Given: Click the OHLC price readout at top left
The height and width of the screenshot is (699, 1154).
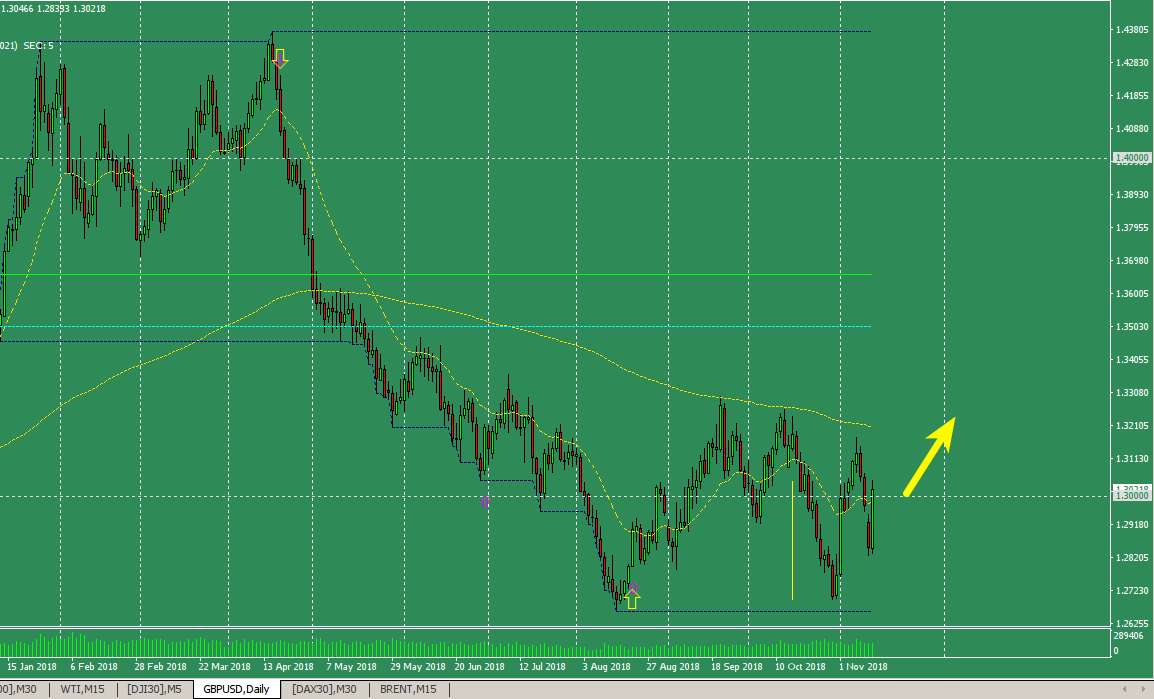Looking at the screenshot, I should point(53,9).
